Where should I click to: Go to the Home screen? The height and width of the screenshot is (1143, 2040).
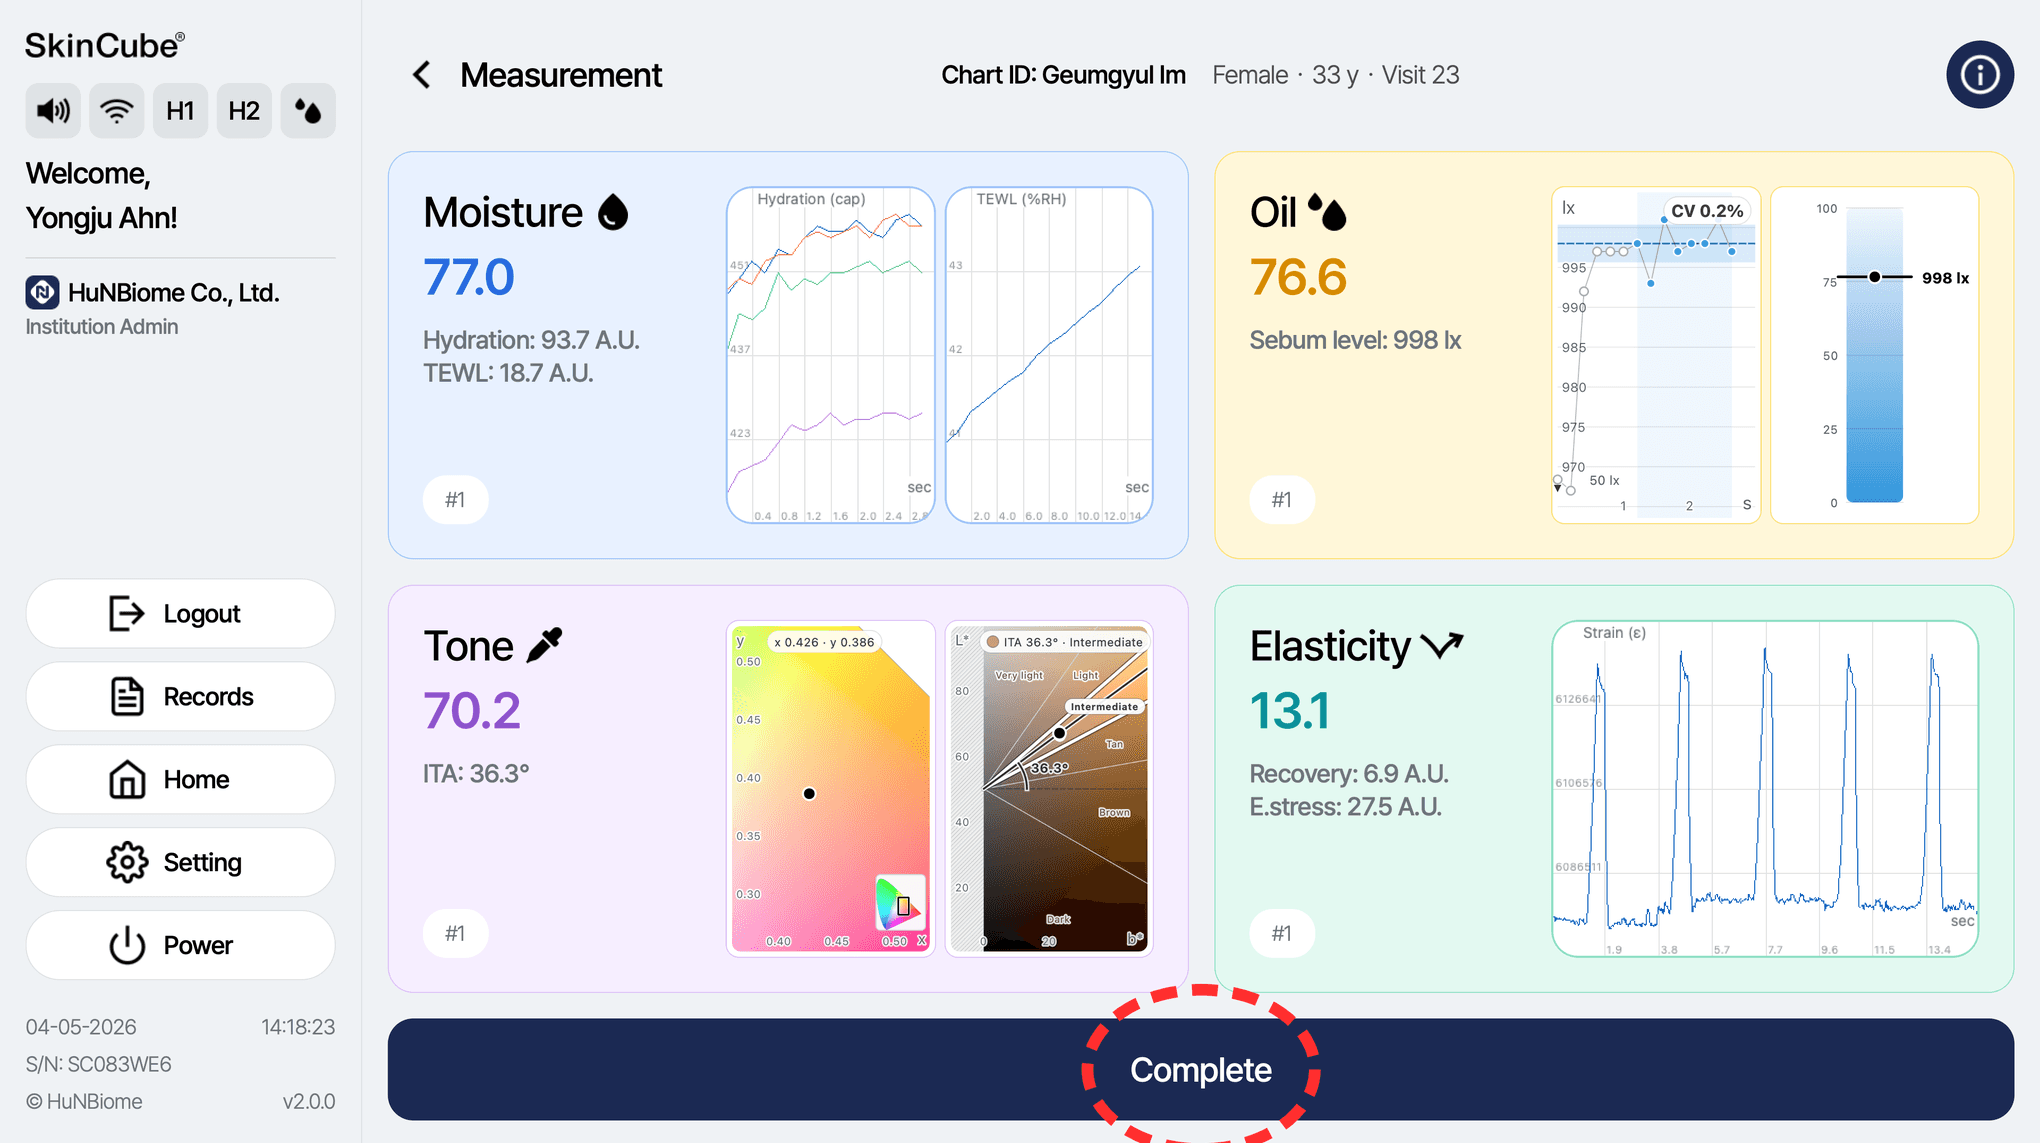click(180, 779)
